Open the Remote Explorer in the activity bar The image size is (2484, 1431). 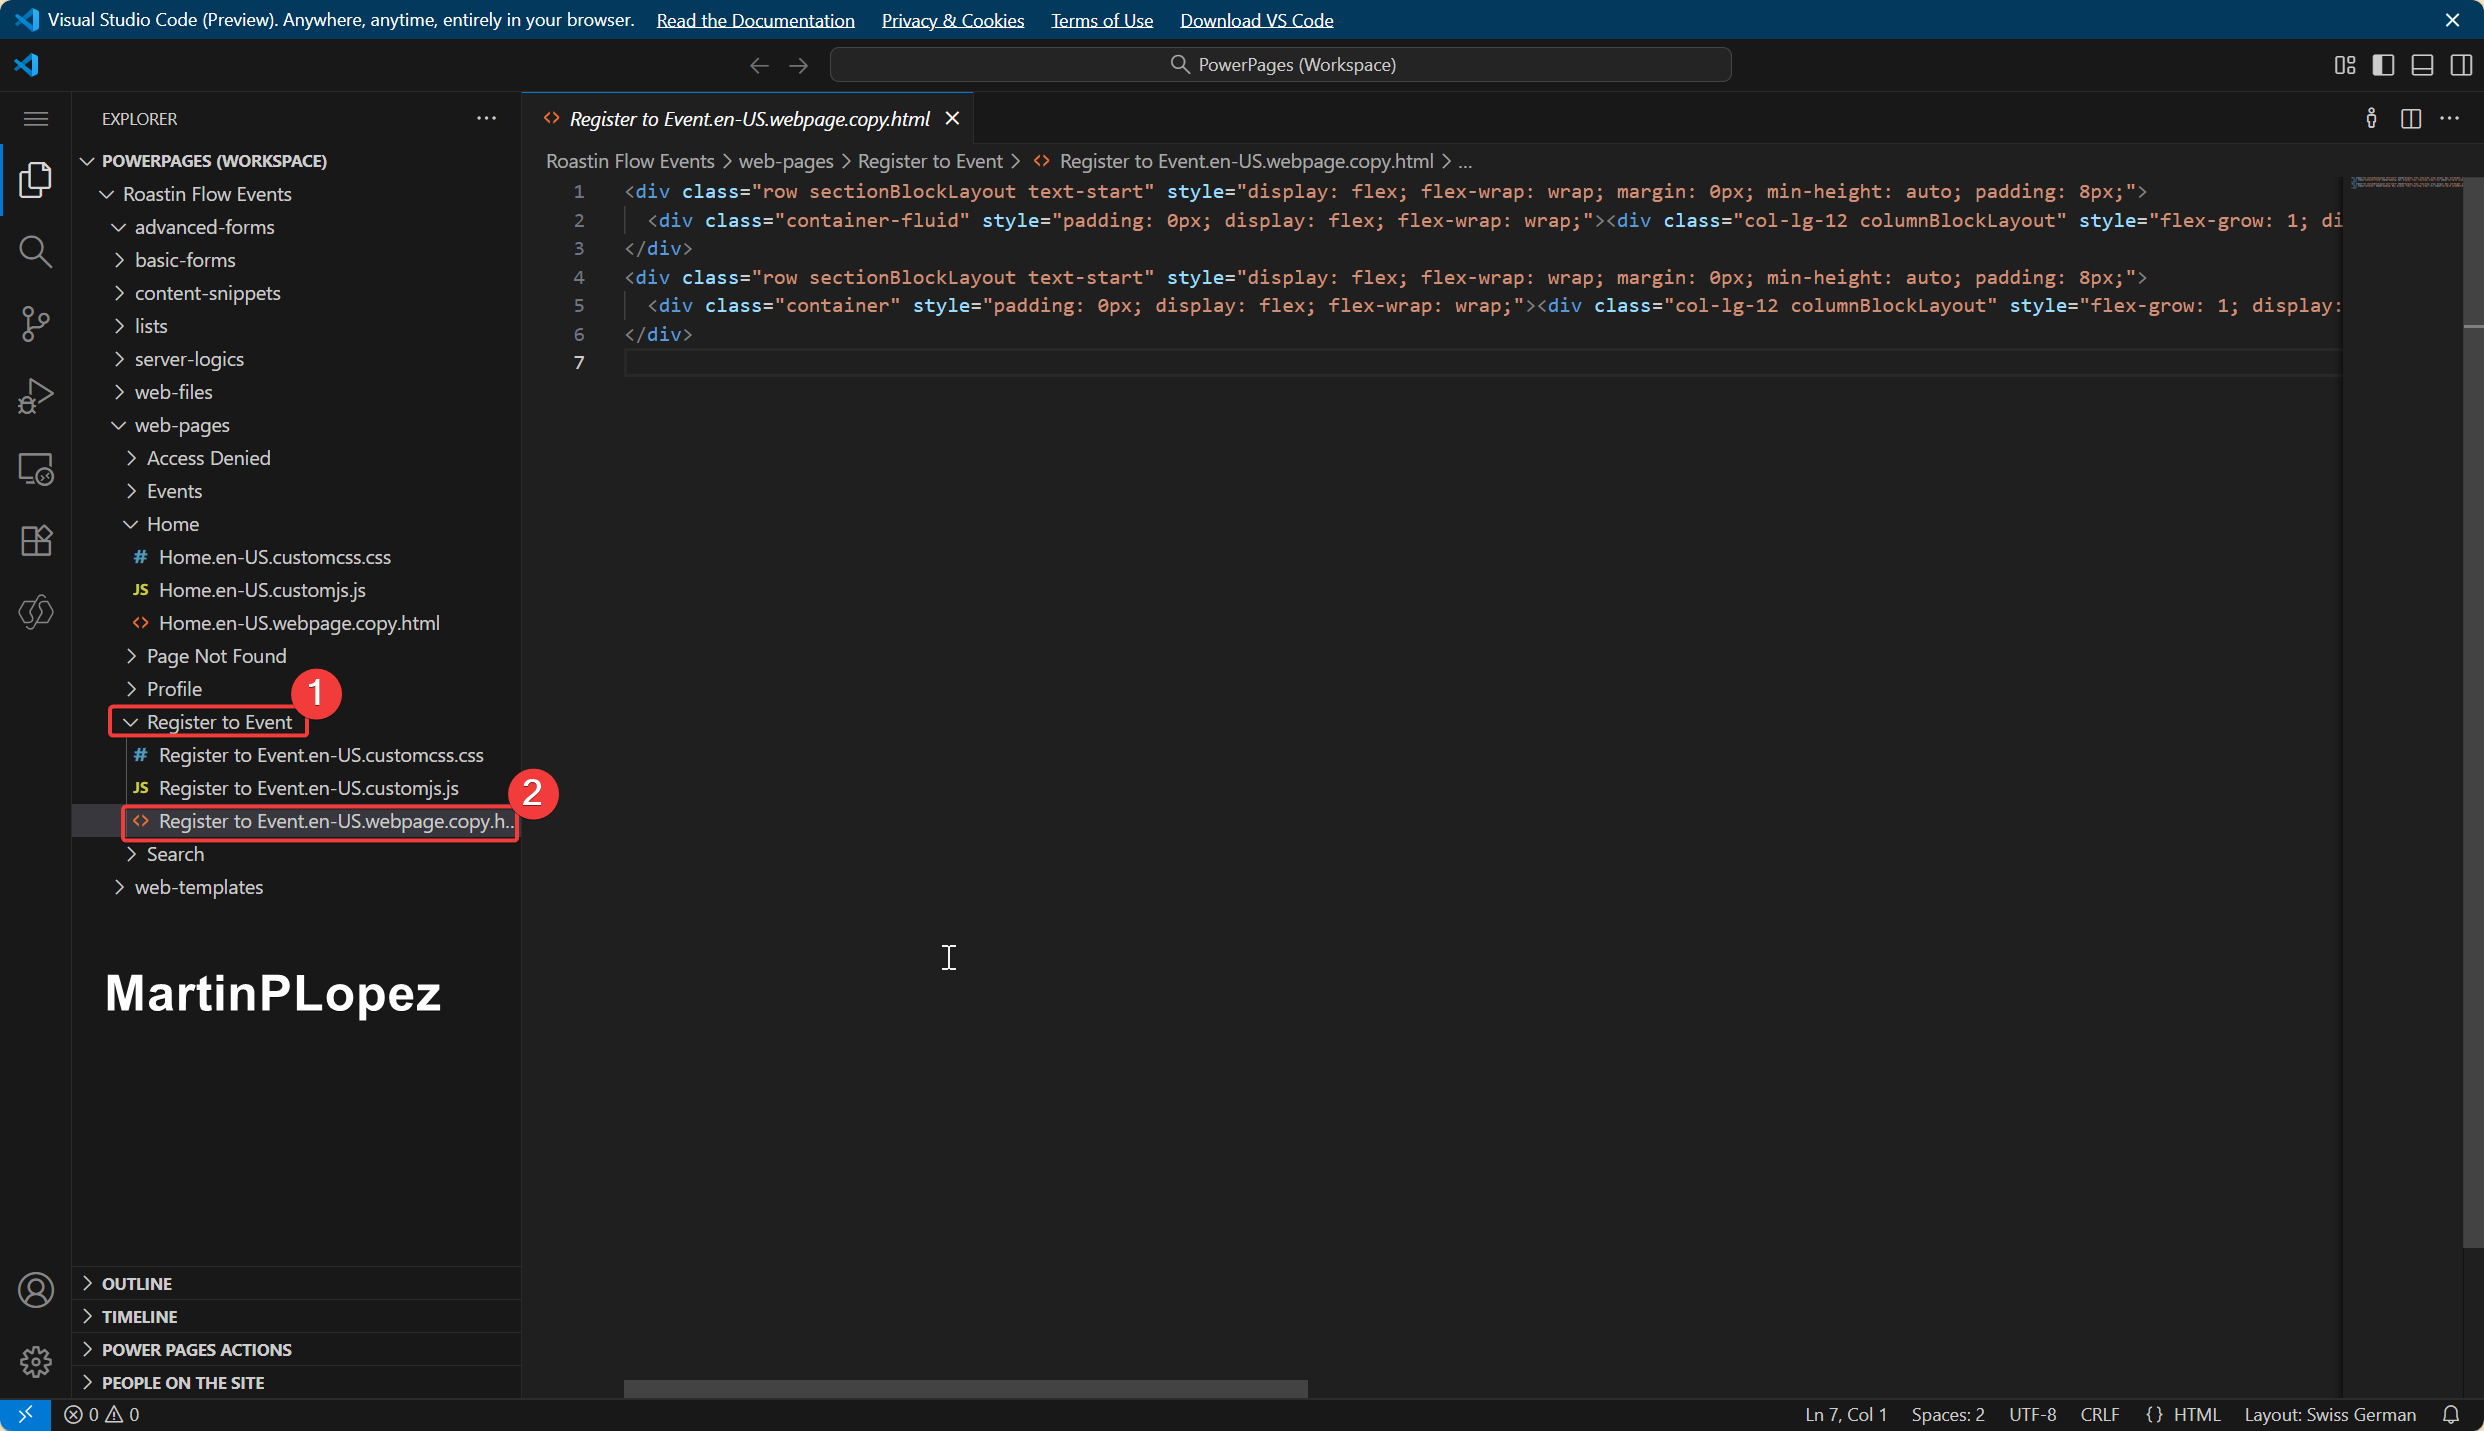(36, 468)
